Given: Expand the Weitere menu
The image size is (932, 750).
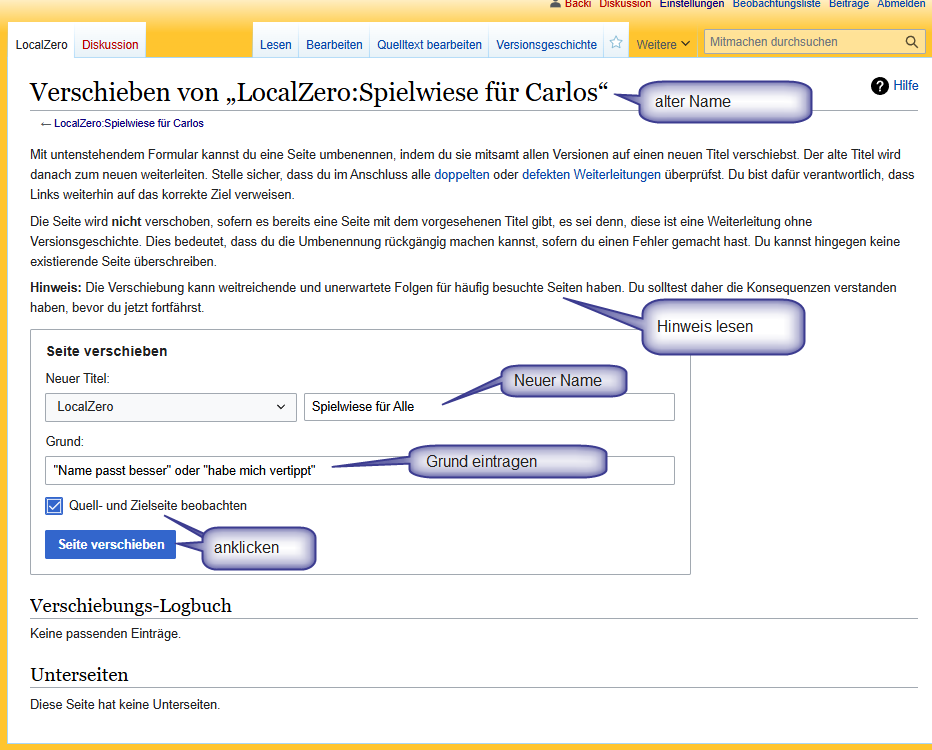Looking at the screenshot, I should click(663, 45).
